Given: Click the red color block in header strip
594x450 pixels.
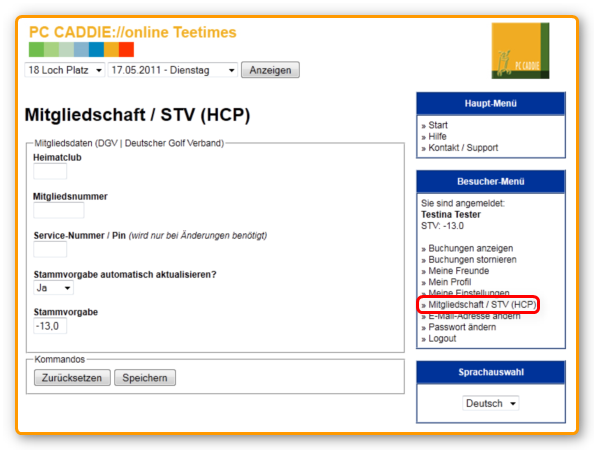Looking at the screenshot, I should point(127,50).
